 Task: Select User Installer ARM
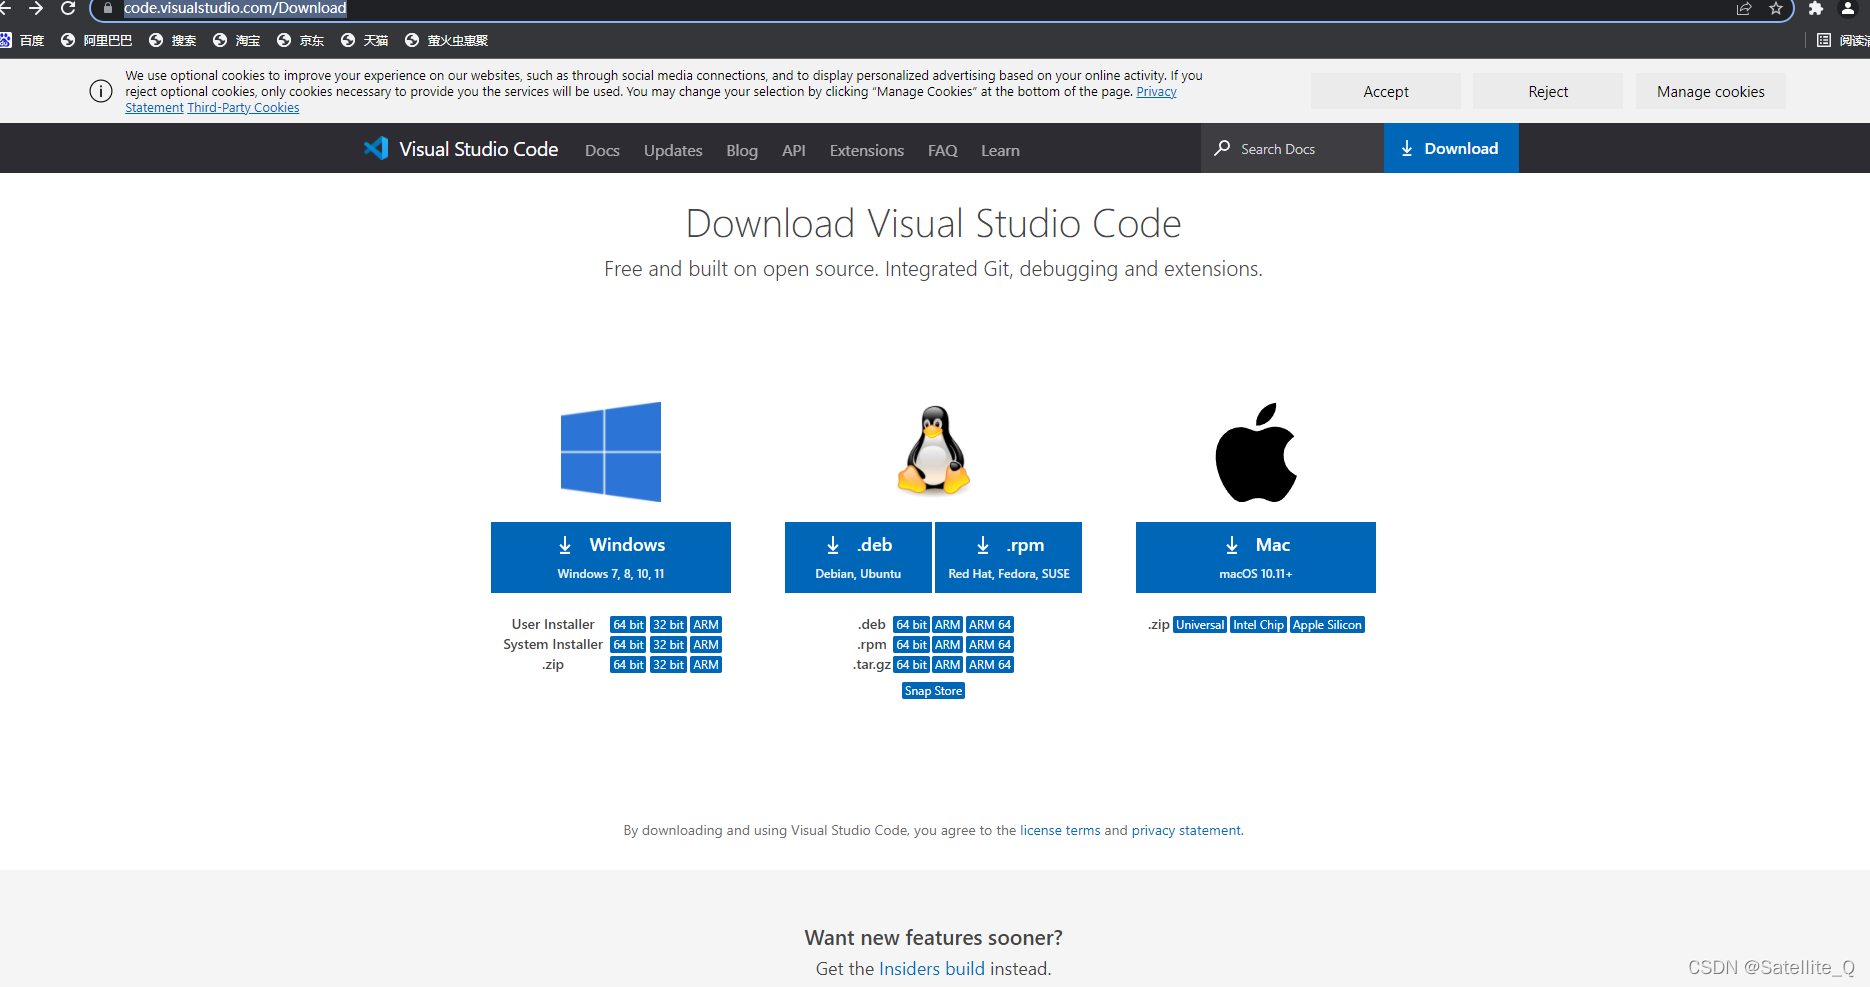click(706, 625)
